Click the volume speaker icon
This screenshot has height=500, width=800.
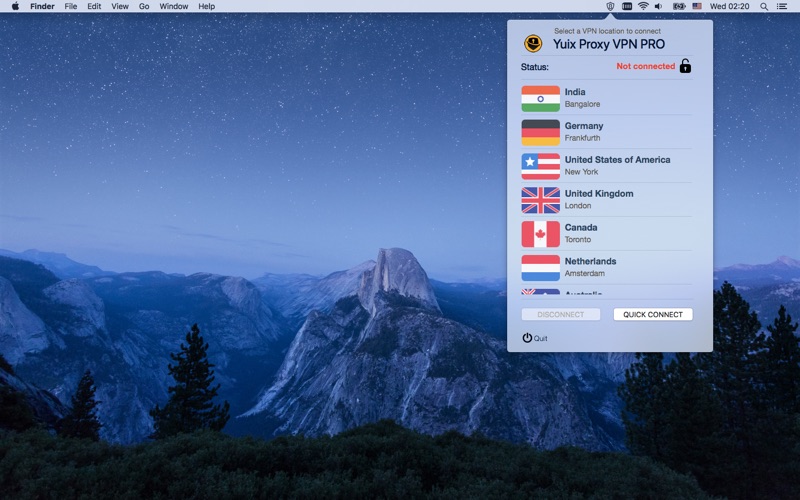pyautogui.click(x=659, y=6)
